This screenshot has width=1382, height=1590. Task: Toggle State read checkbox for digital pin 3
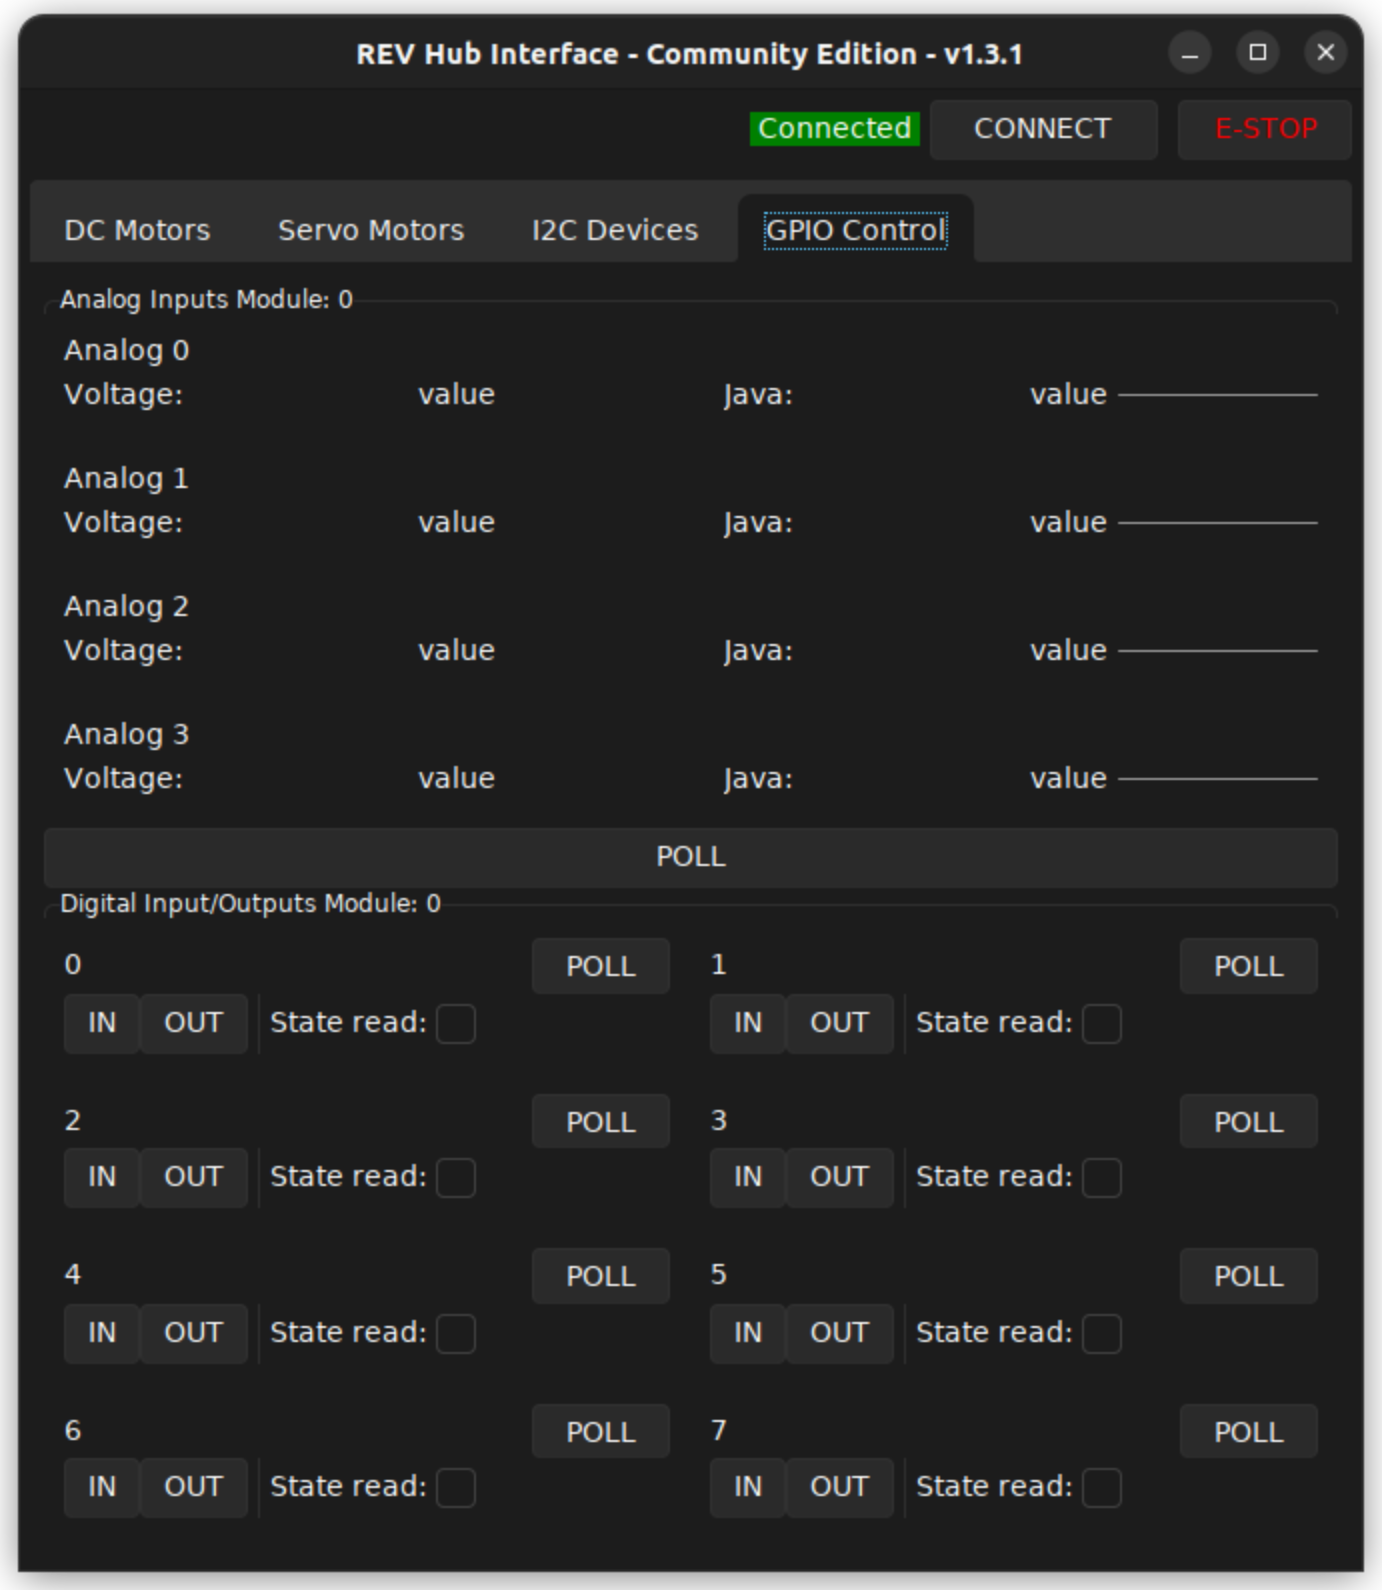tap(1102, 1178)
